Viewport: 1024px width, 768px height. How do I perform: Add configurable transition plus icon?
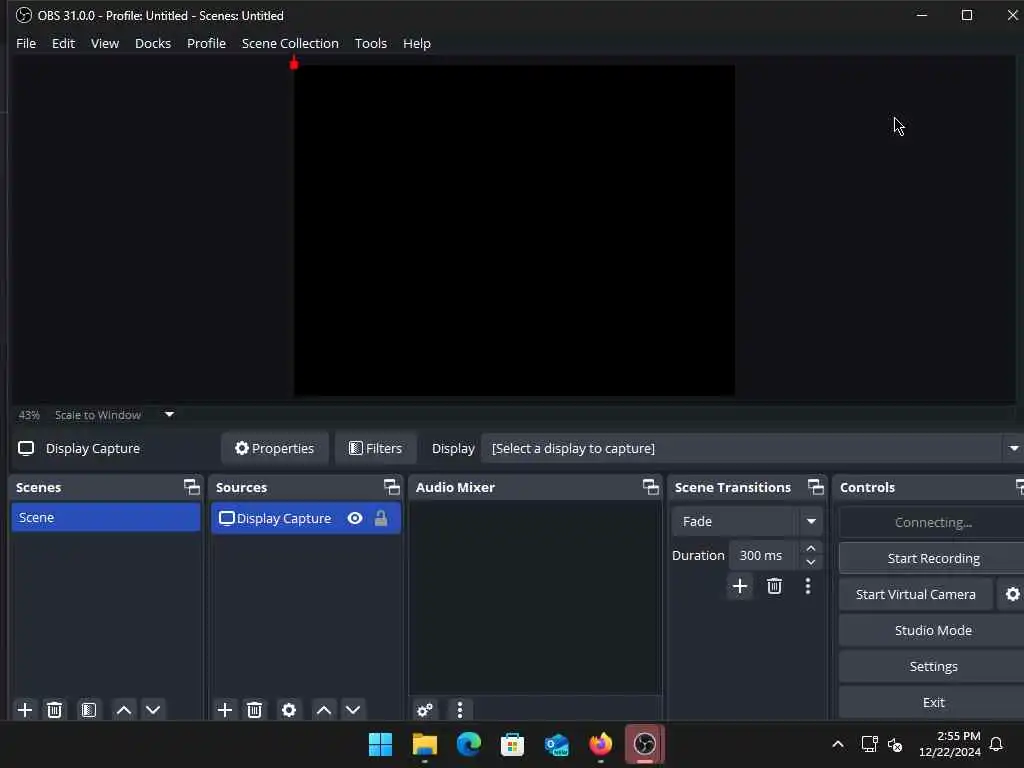740,586
